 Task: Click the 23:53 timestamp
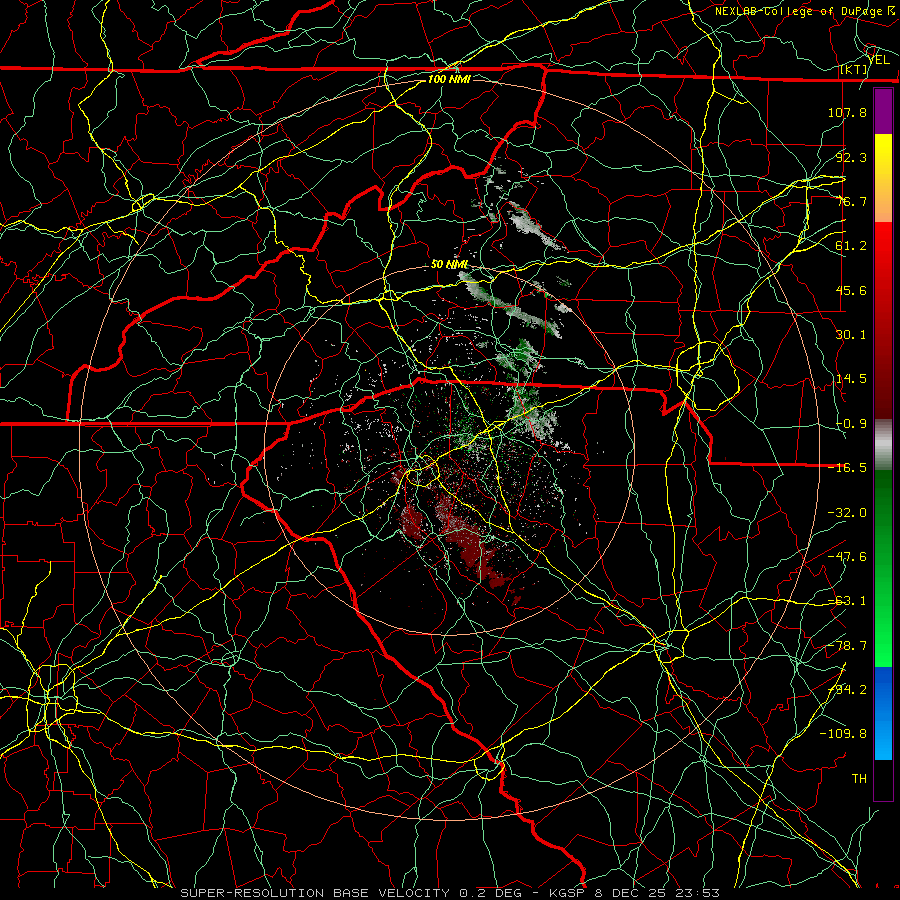coord(699,893)
